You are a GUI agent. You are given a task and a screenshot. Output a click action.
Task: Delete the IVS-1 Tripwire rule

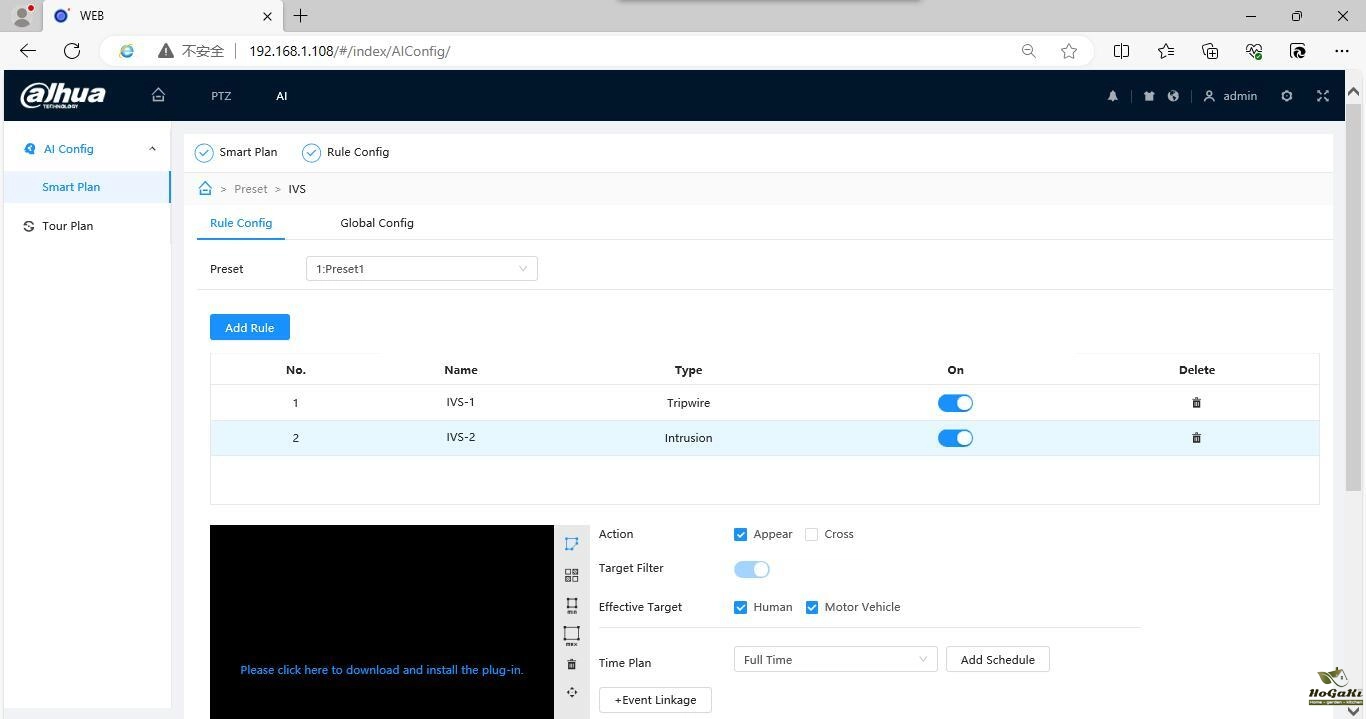(x=1196, y=403)
